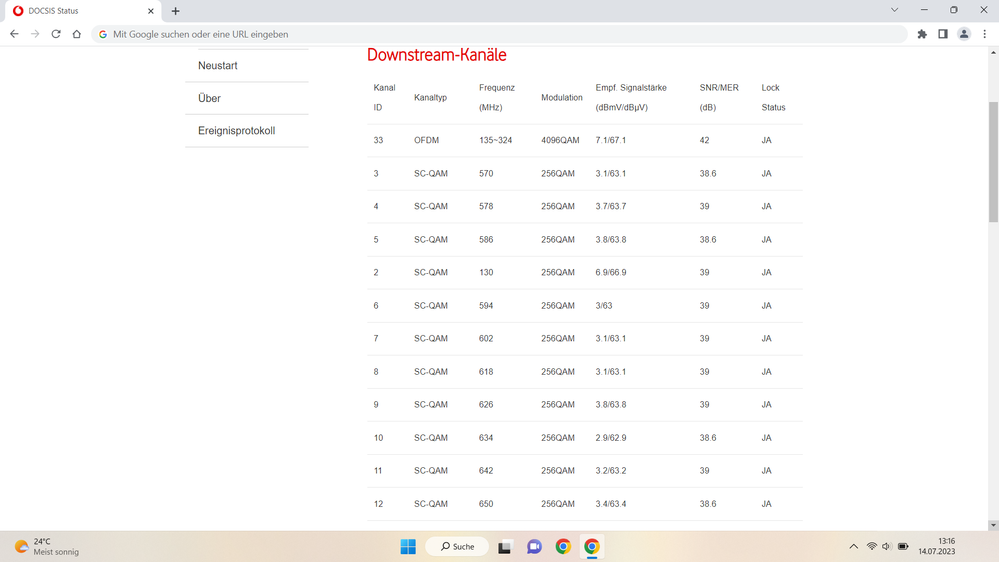Viewport: 999px width, 562px height.
Task: Go back using browser back arrow
Action: click(x=14, y=34)
